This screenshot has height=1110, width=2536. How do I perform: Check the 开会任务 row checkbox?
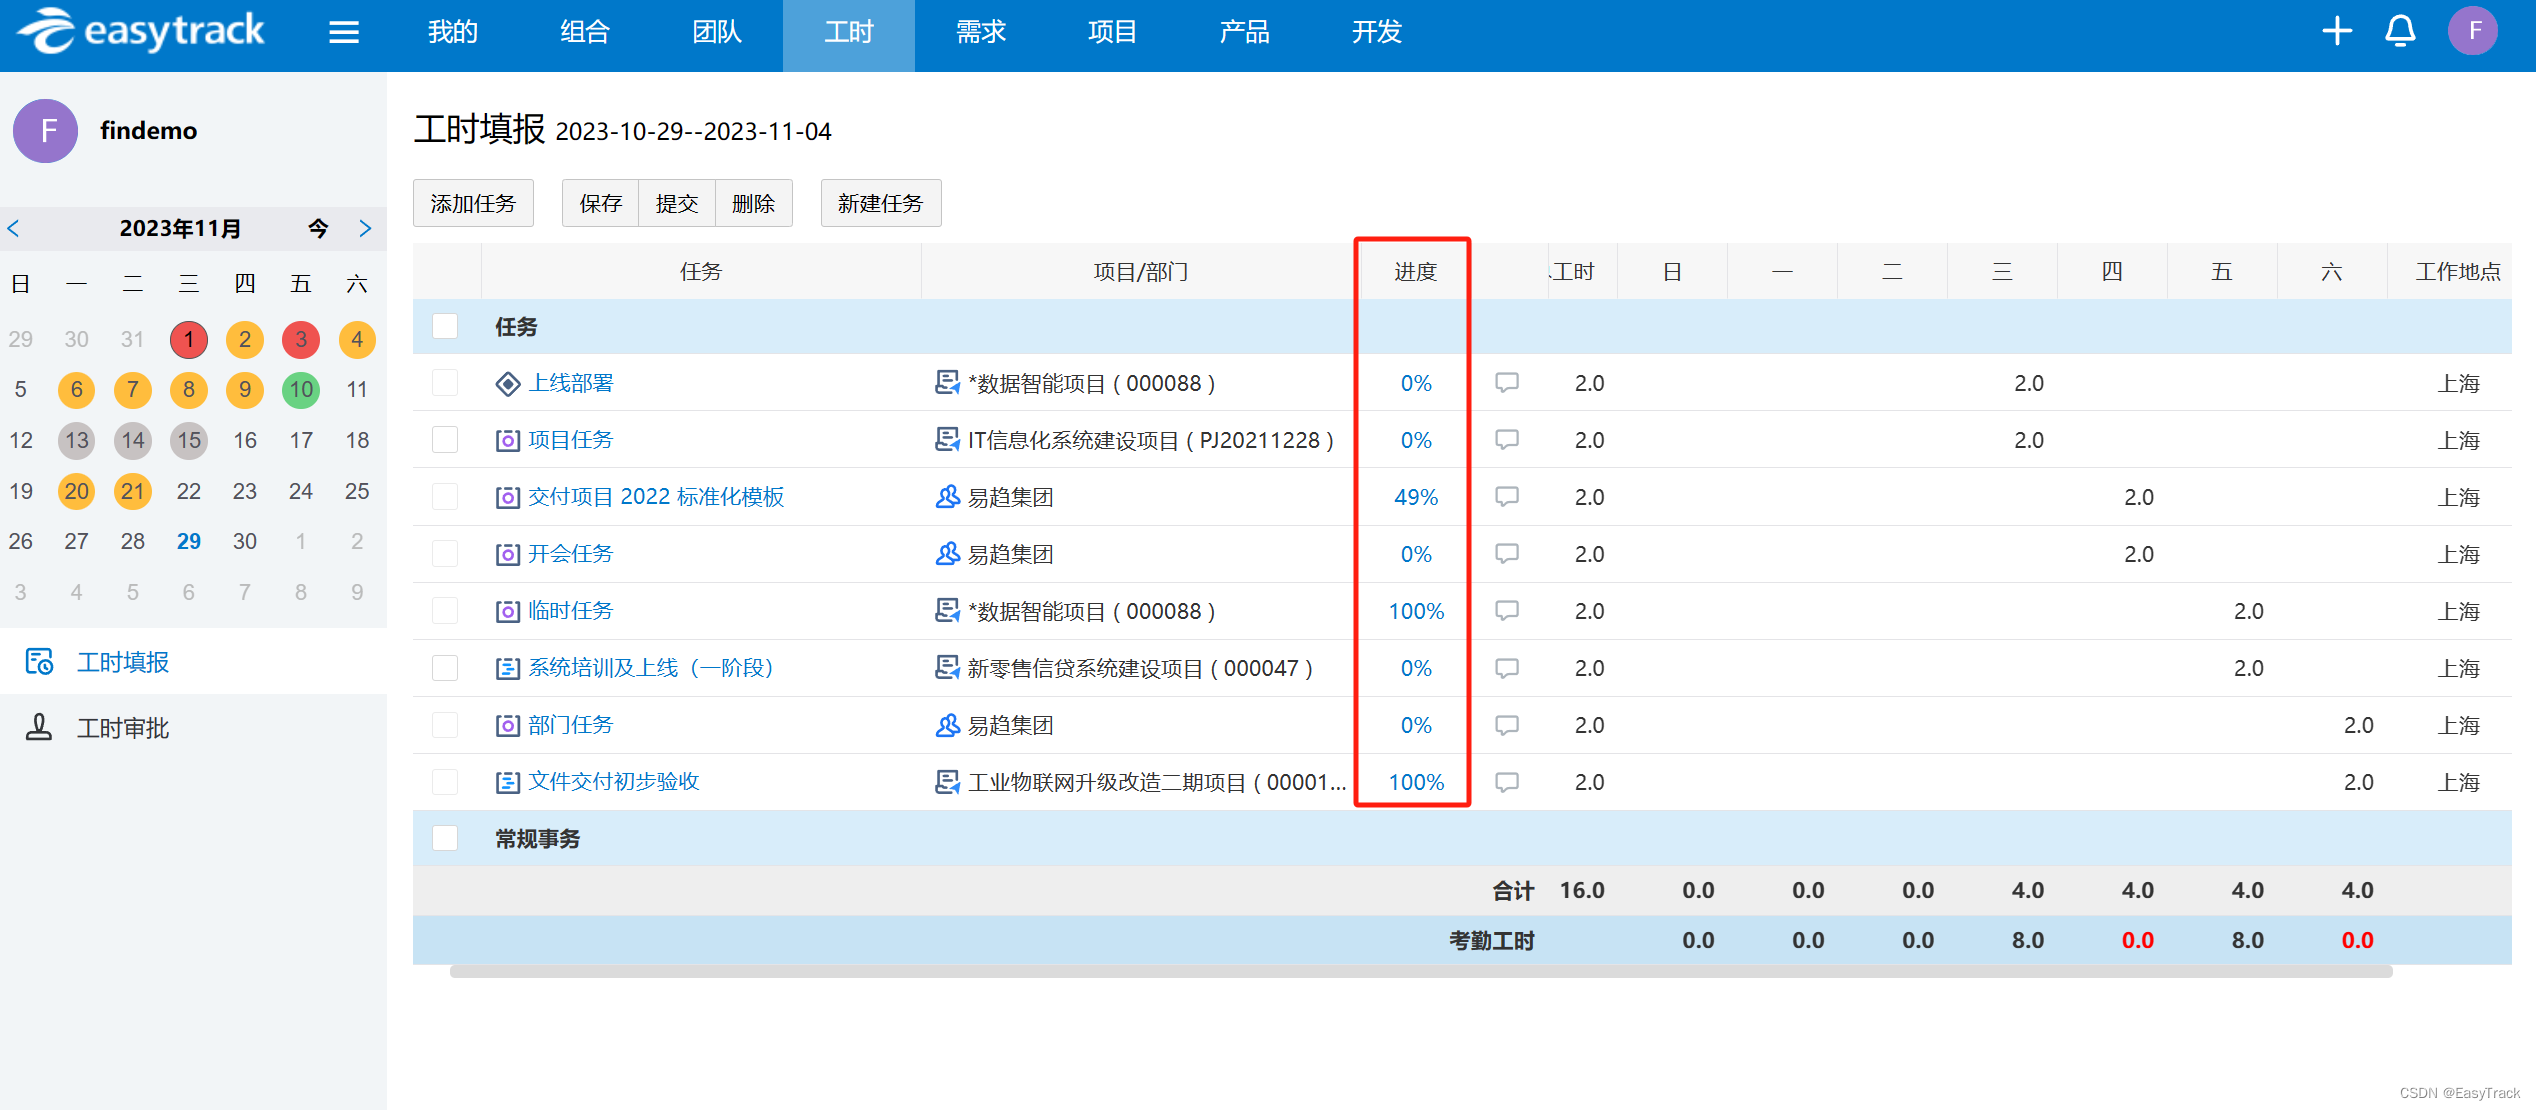pos(445,554)
